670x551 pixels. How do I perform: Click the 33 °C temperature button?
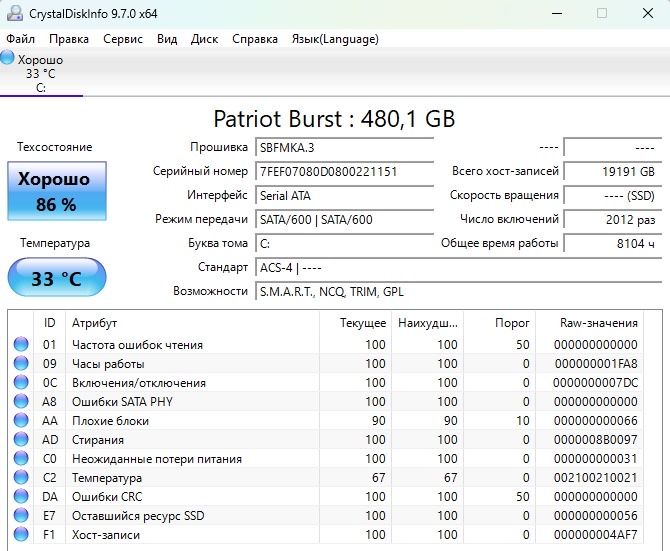click(57, 278)
